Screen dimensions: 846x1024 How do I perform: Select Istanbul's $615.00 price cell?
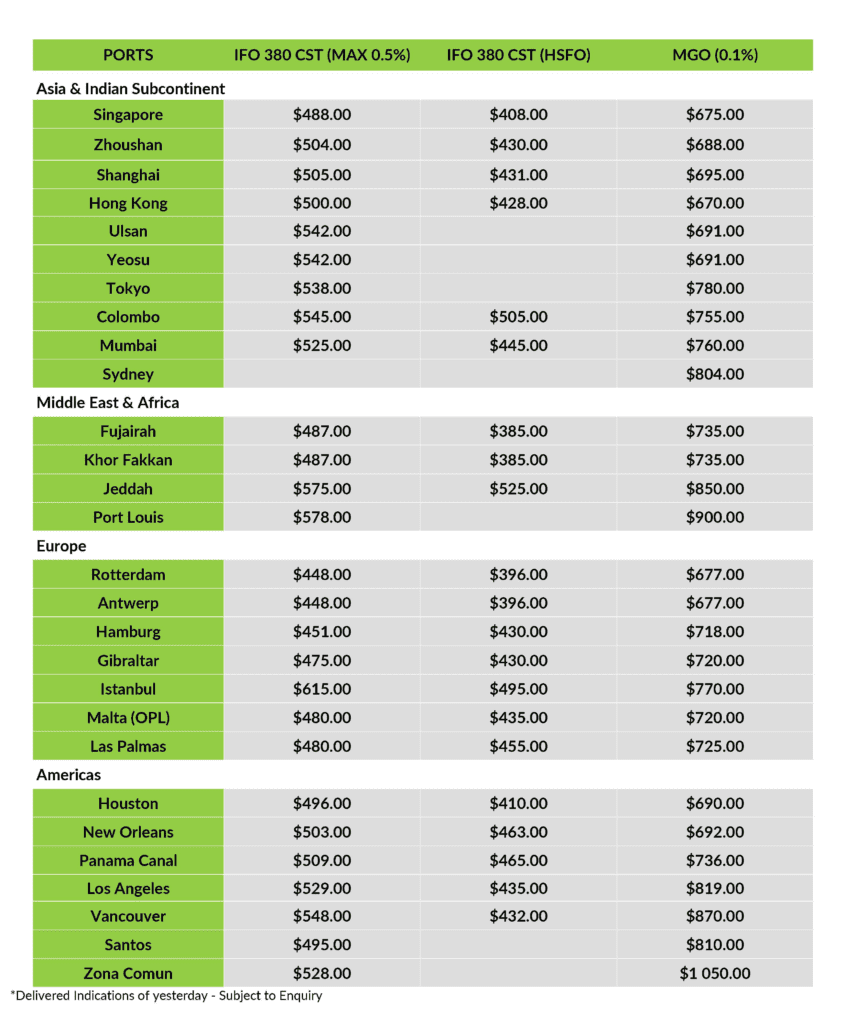click(x=322, y=689)
